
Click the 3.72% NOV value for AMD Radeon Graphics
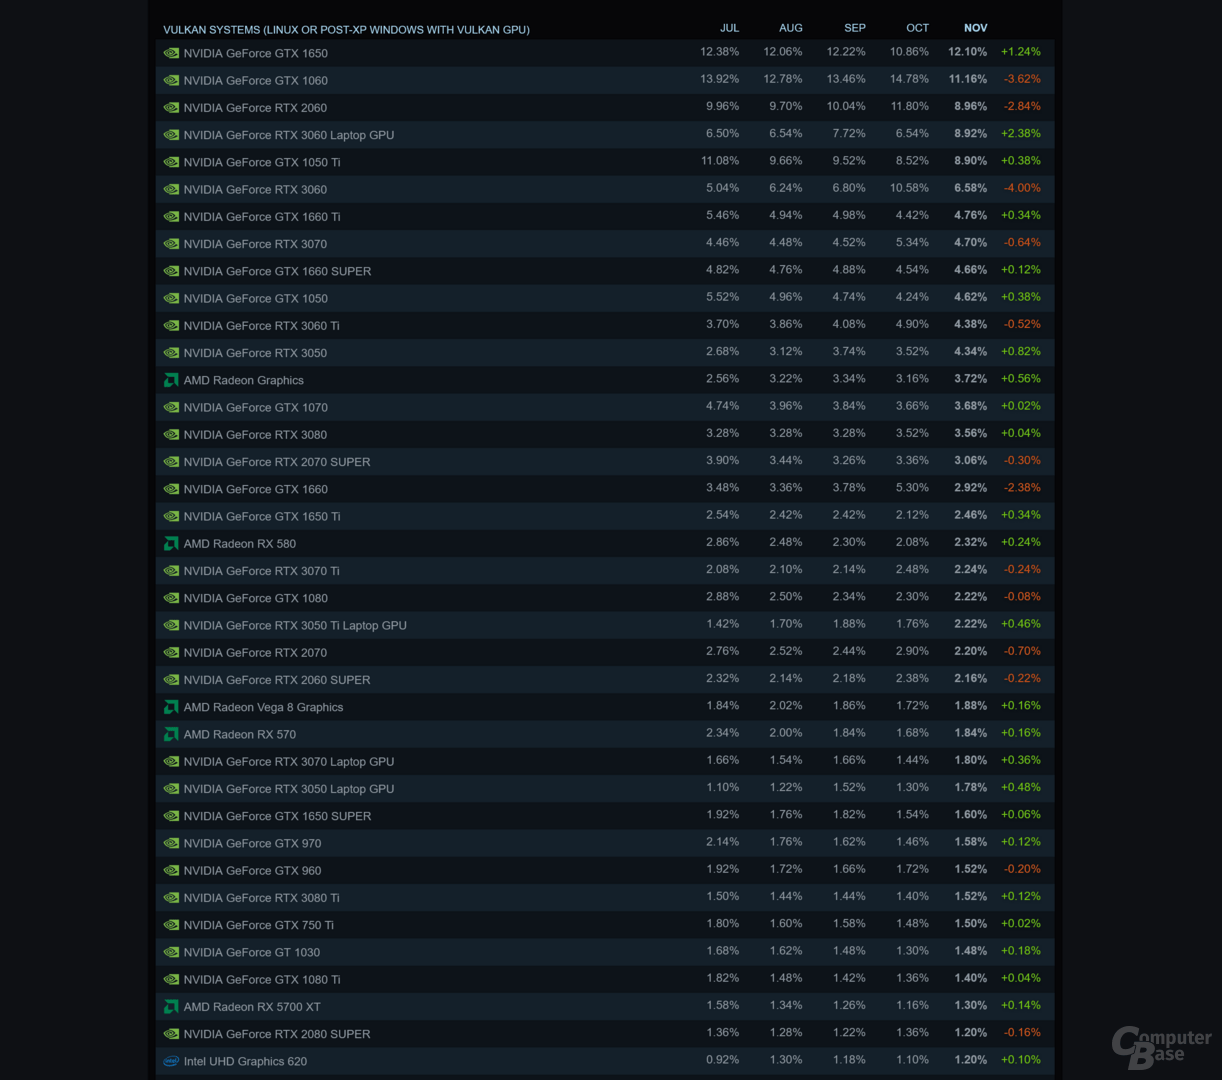tap(970, 379)
